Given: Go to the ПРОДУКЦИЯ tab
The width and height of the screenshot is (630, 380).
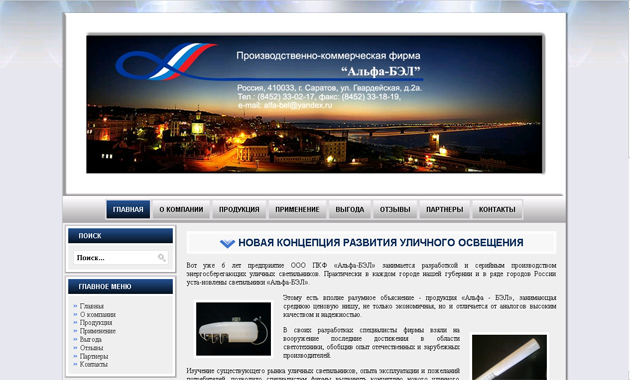Looking at the screenshot, I should [239, 209].
